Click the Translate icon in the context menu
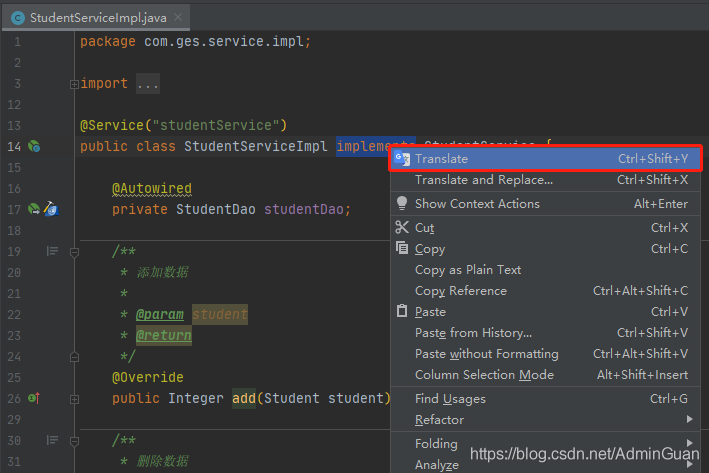The width and height of the screenshot is (709, 473). 402,159
